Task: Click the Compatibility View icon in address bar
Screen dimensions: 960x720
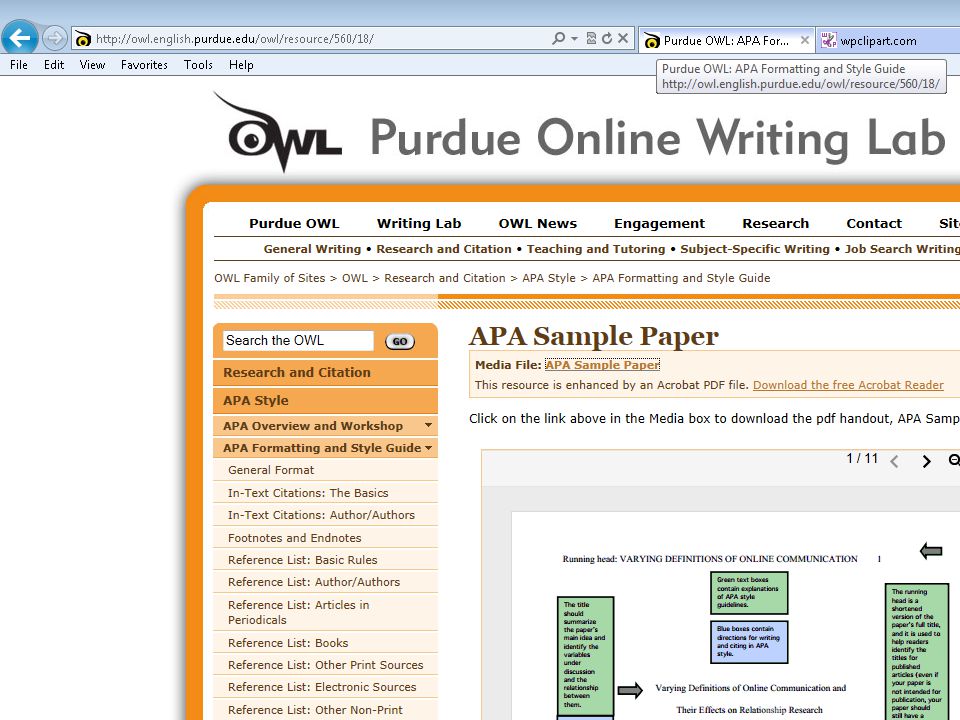Action: [x=591, y=38]
